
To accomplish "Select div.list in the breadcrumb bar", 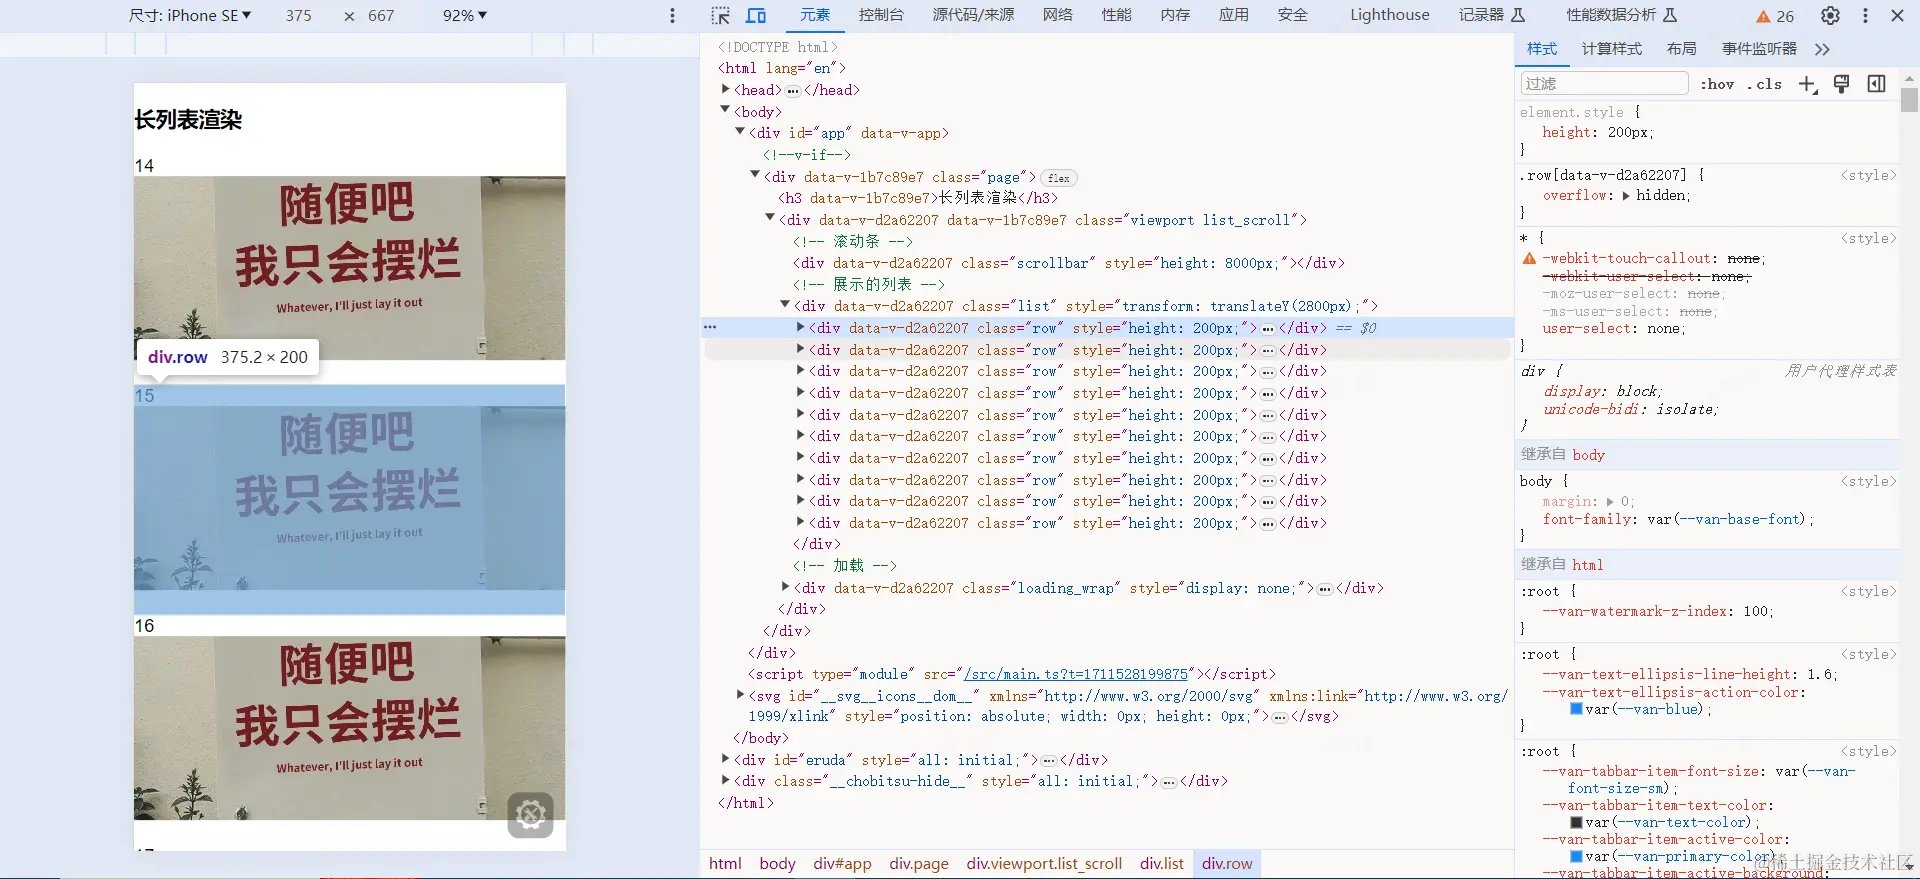I will point(1162,864).
